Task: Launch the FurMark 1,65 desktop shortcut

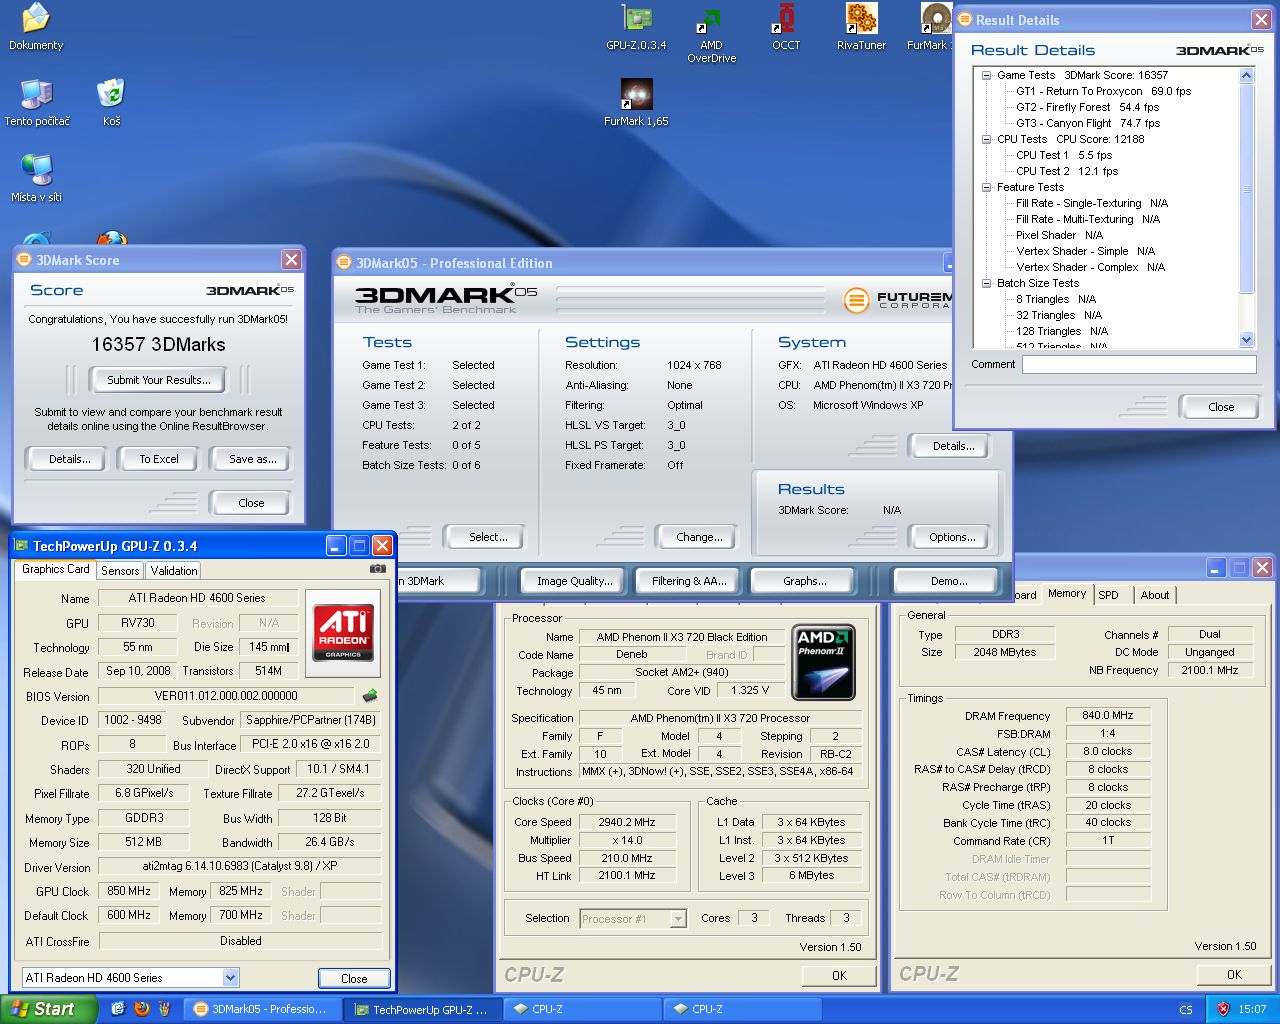Action: (x=636, y=103)
